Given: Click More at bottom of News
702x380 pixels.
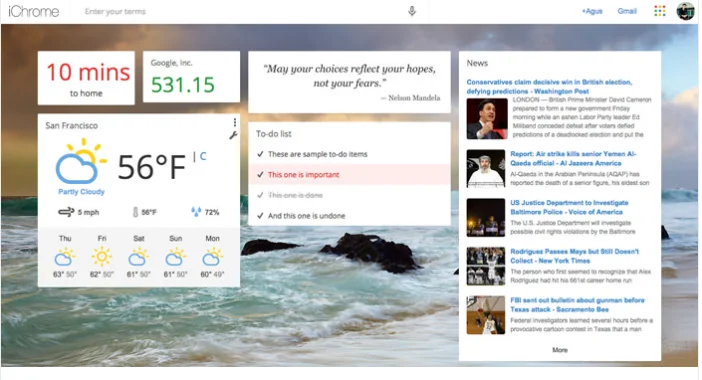Looking at the screenshot, I should pyautogui.click(x=560, y=350).
